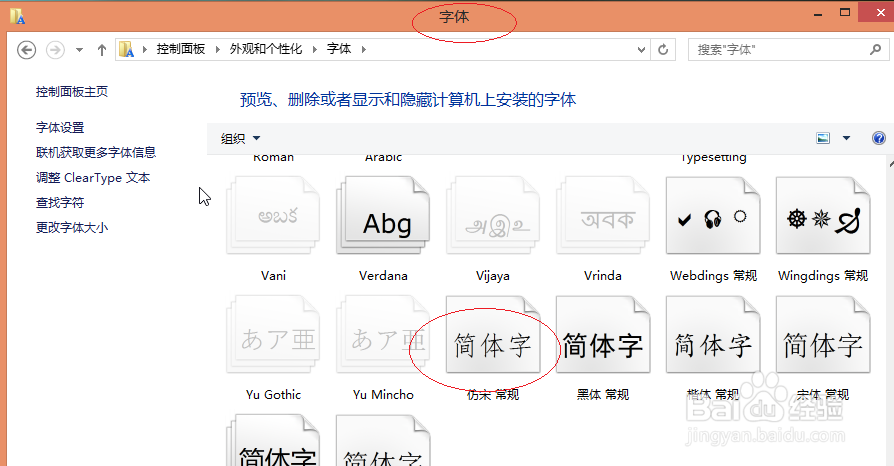Screen dimensions: 894x466
Task: Open Help with the question mark icon
Action: pos(879,138)
